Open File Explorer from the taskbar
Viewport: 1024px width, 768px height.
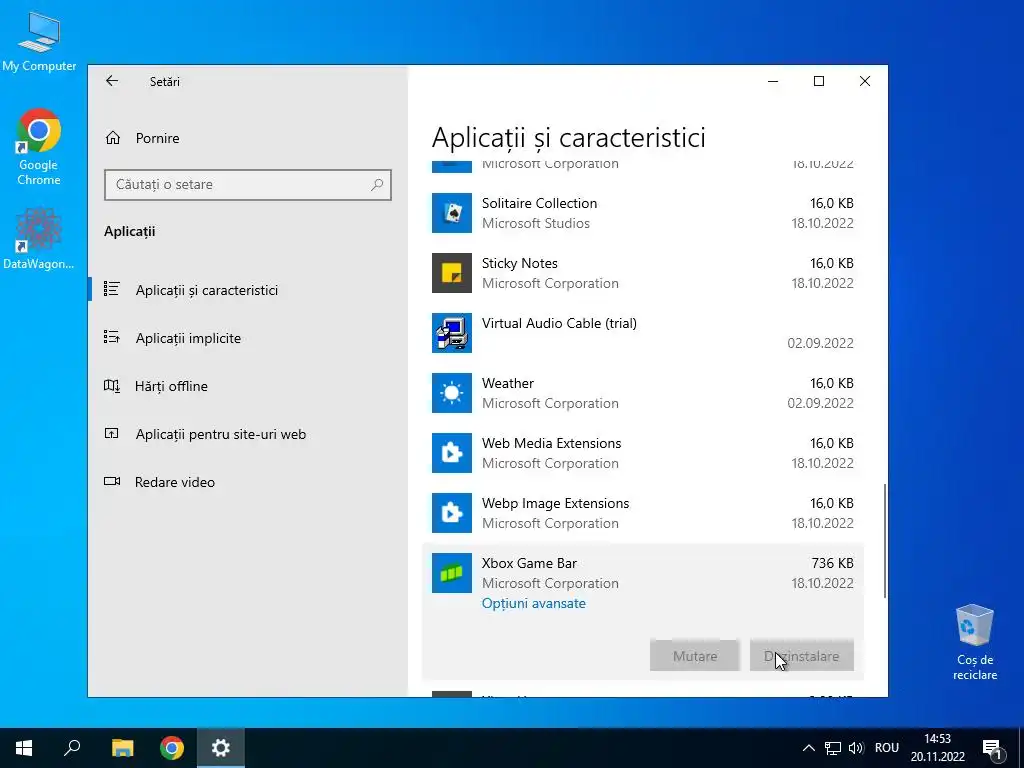click(x=122, y=748)
